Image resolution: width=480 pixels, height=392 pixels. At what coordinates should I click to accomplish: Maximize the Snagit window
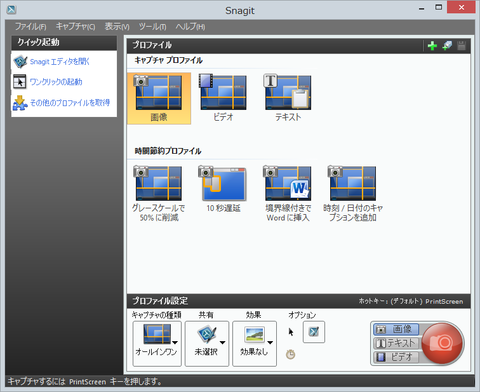(x=439, y=8)
